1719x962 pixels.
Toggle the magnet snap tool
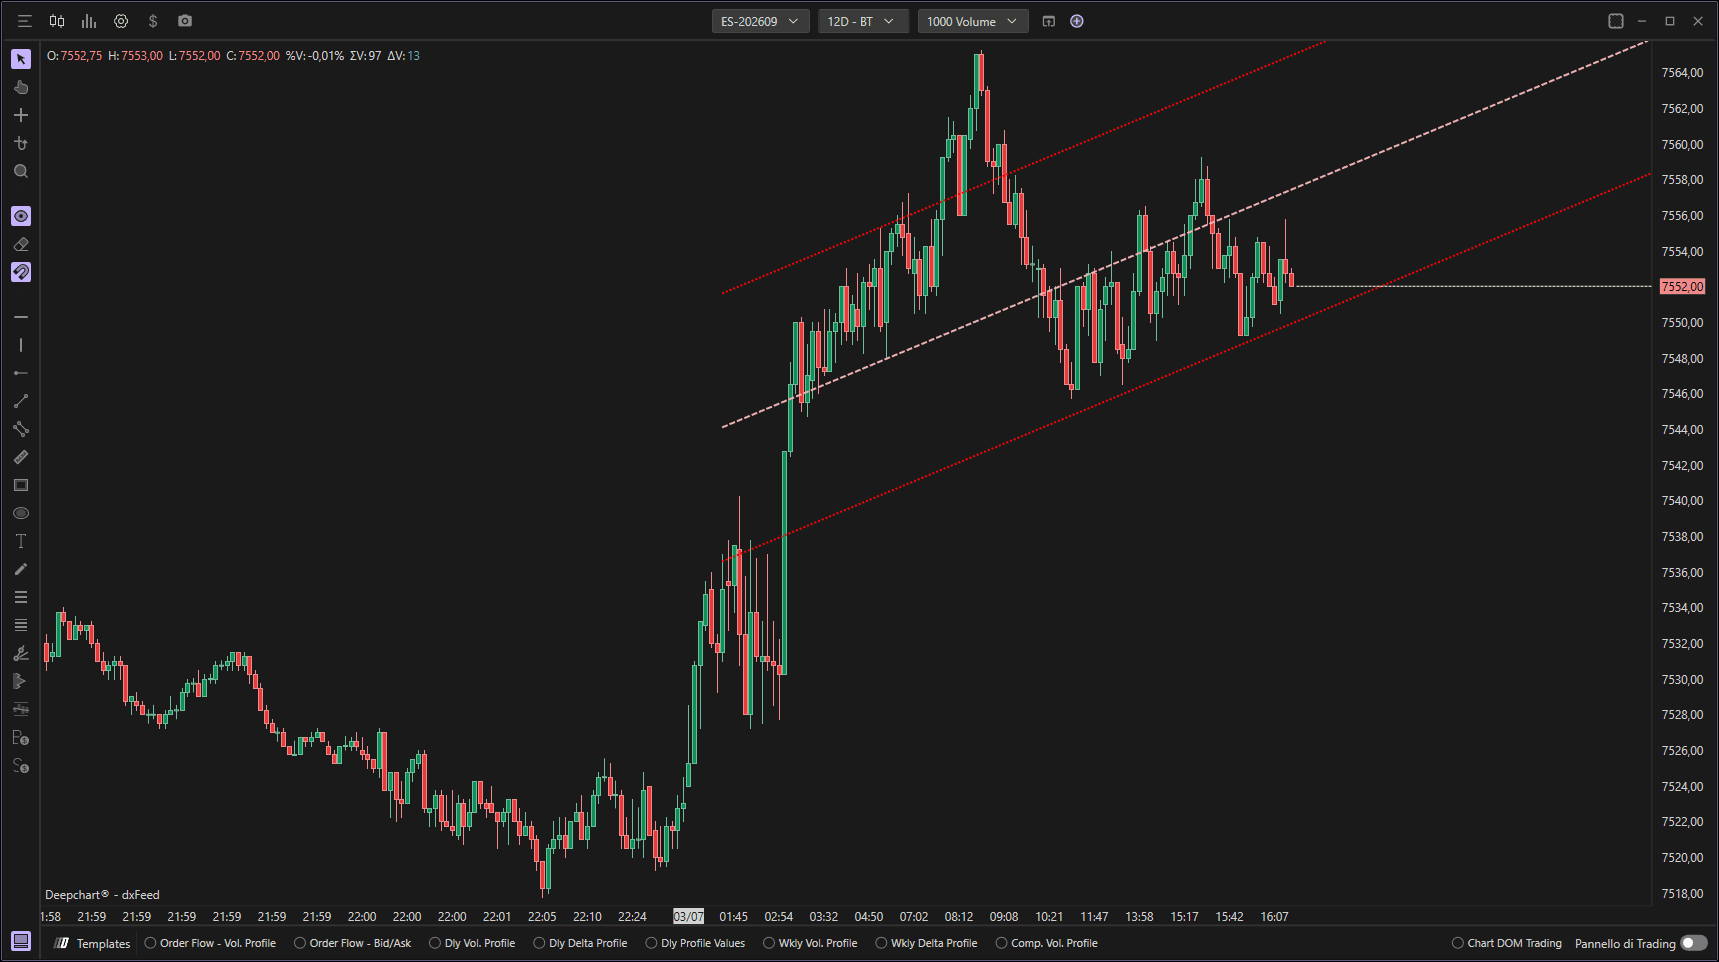(x=21, y=272)
